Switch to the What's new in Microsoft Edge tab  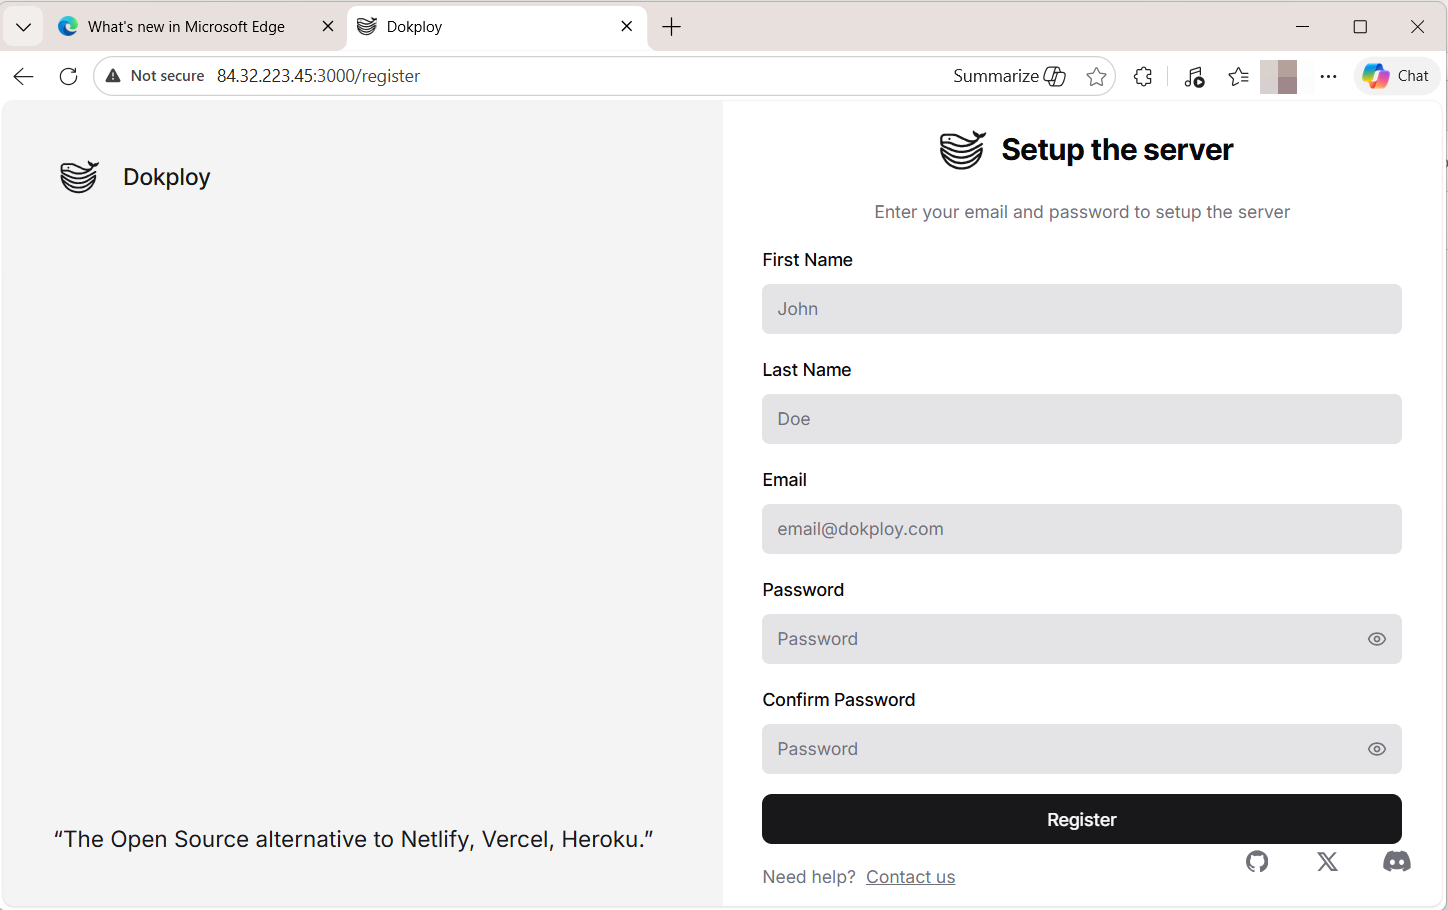(185, 26)
